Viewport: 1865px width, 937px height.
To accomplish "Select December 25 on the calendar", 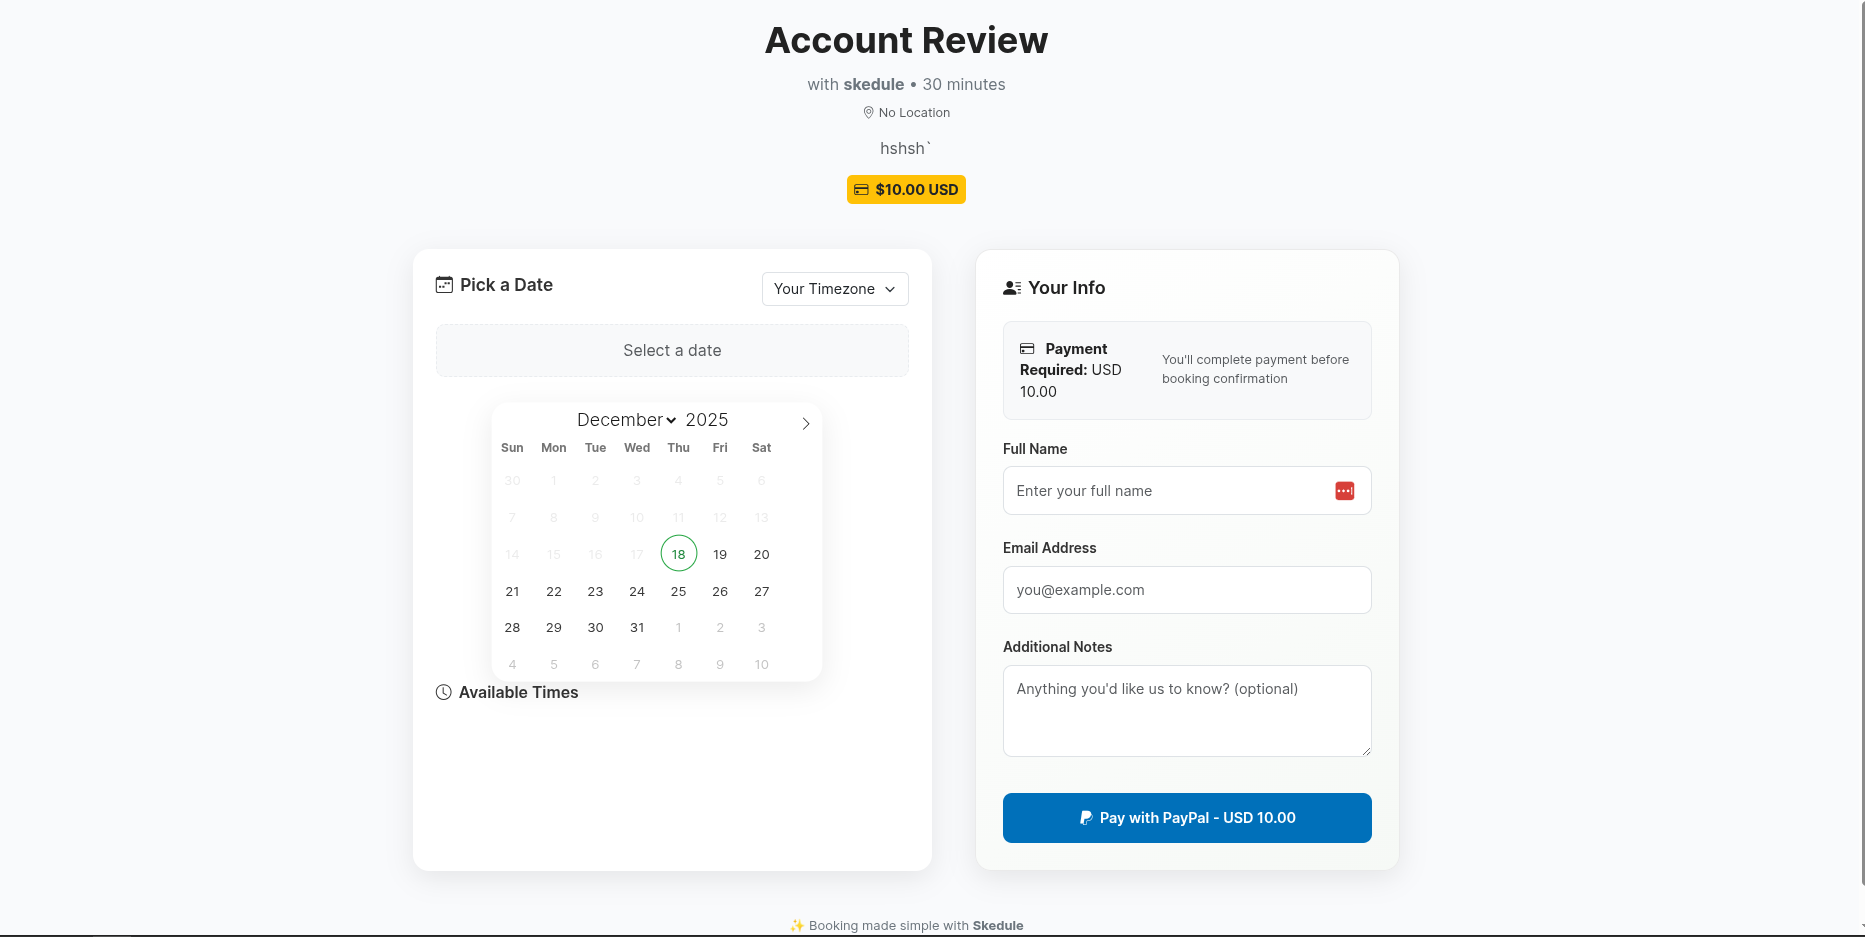I will pyautogui.click(x=678, y=591).
